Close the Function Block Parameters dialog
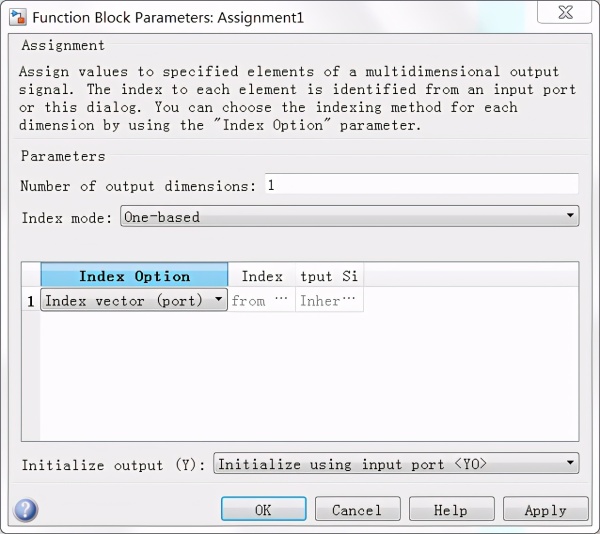 (564, 12)
